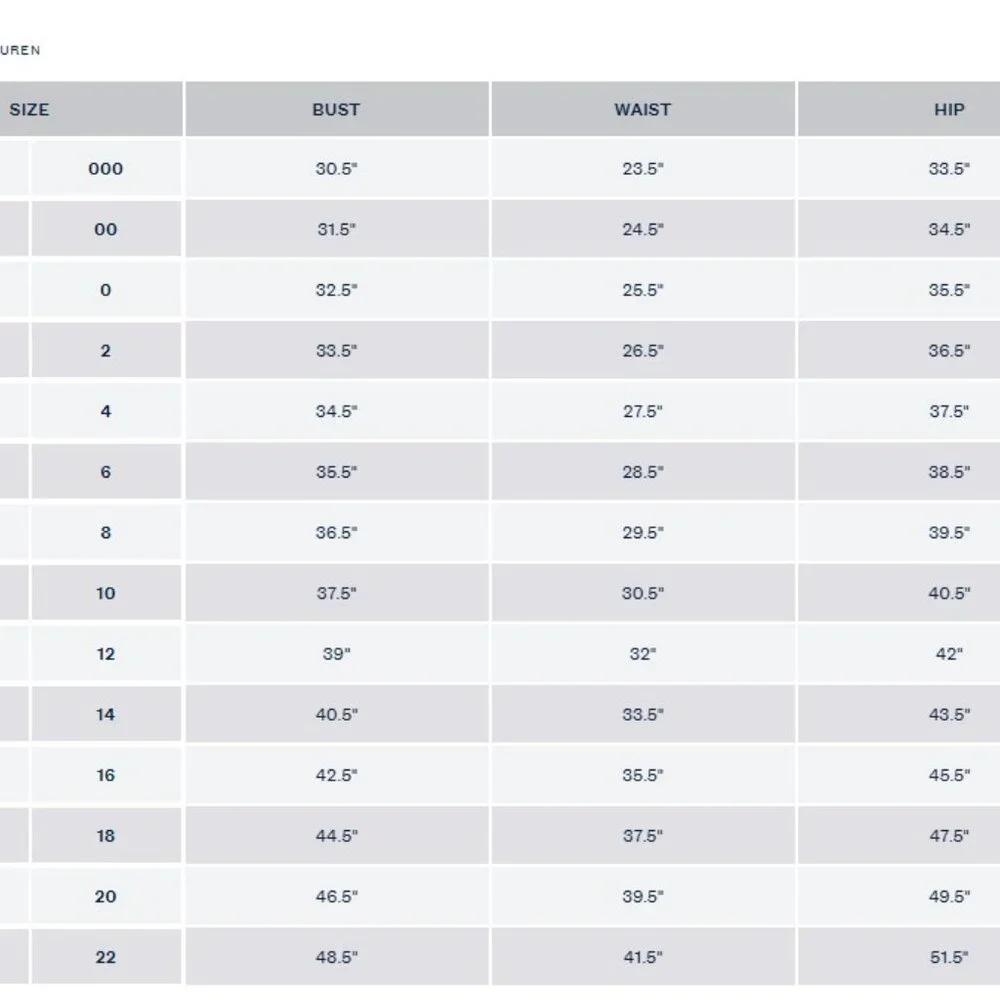Select the size 22 row label

click(106, 958)
